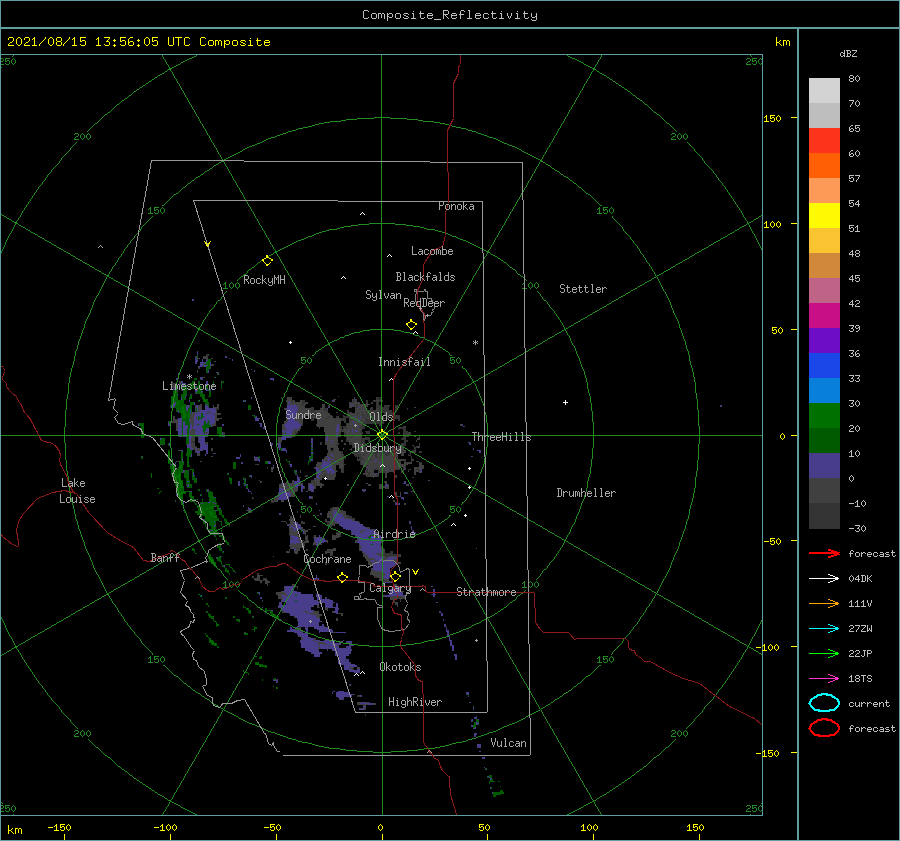Click the yellow diamond marker above Calgary label

[395, 576]
